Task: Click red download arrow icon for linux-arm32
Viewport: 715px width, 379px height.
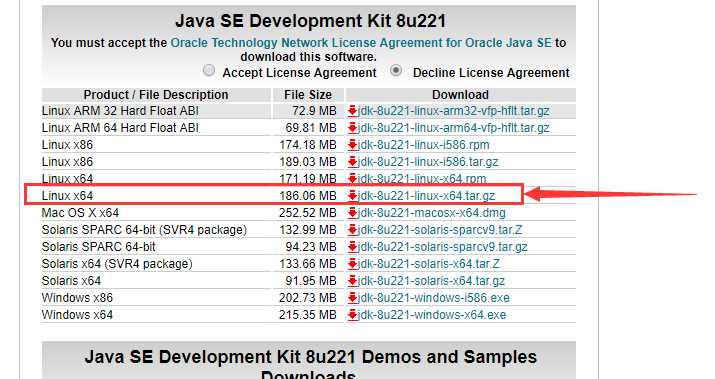Action: click(x=352, y=111)
